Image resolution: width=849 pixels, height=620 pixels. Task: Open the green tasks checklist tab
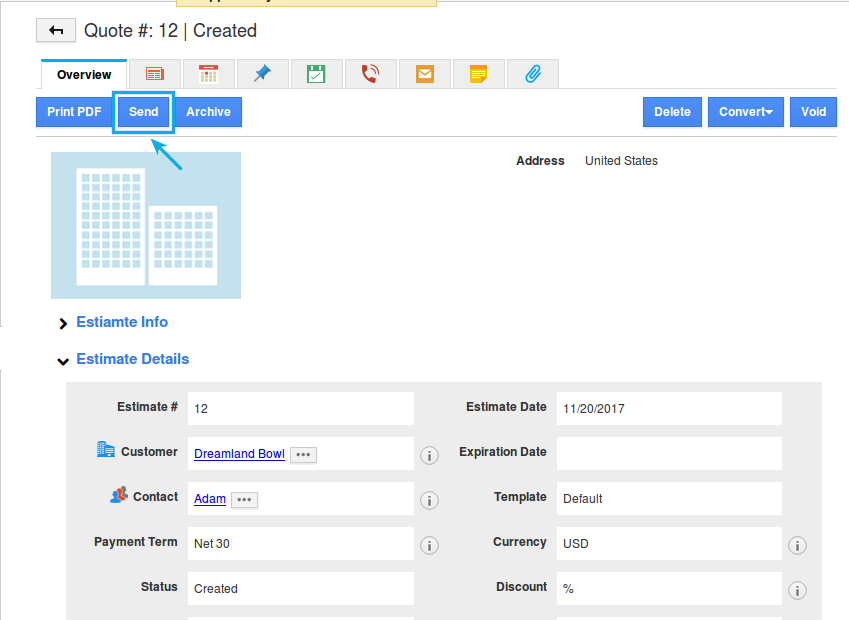pyautogui.click(x=316, y=74)
